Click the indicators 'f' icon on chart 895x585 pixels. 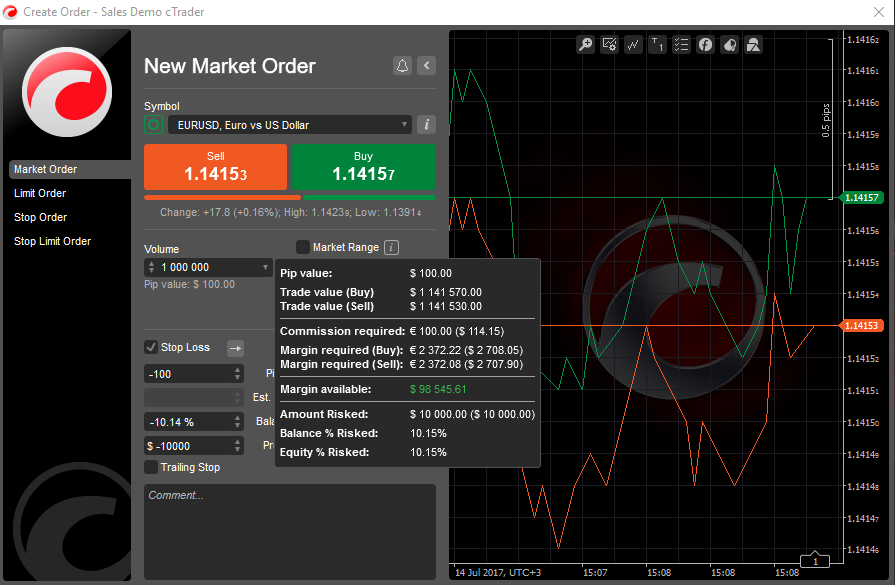(705, 45)
